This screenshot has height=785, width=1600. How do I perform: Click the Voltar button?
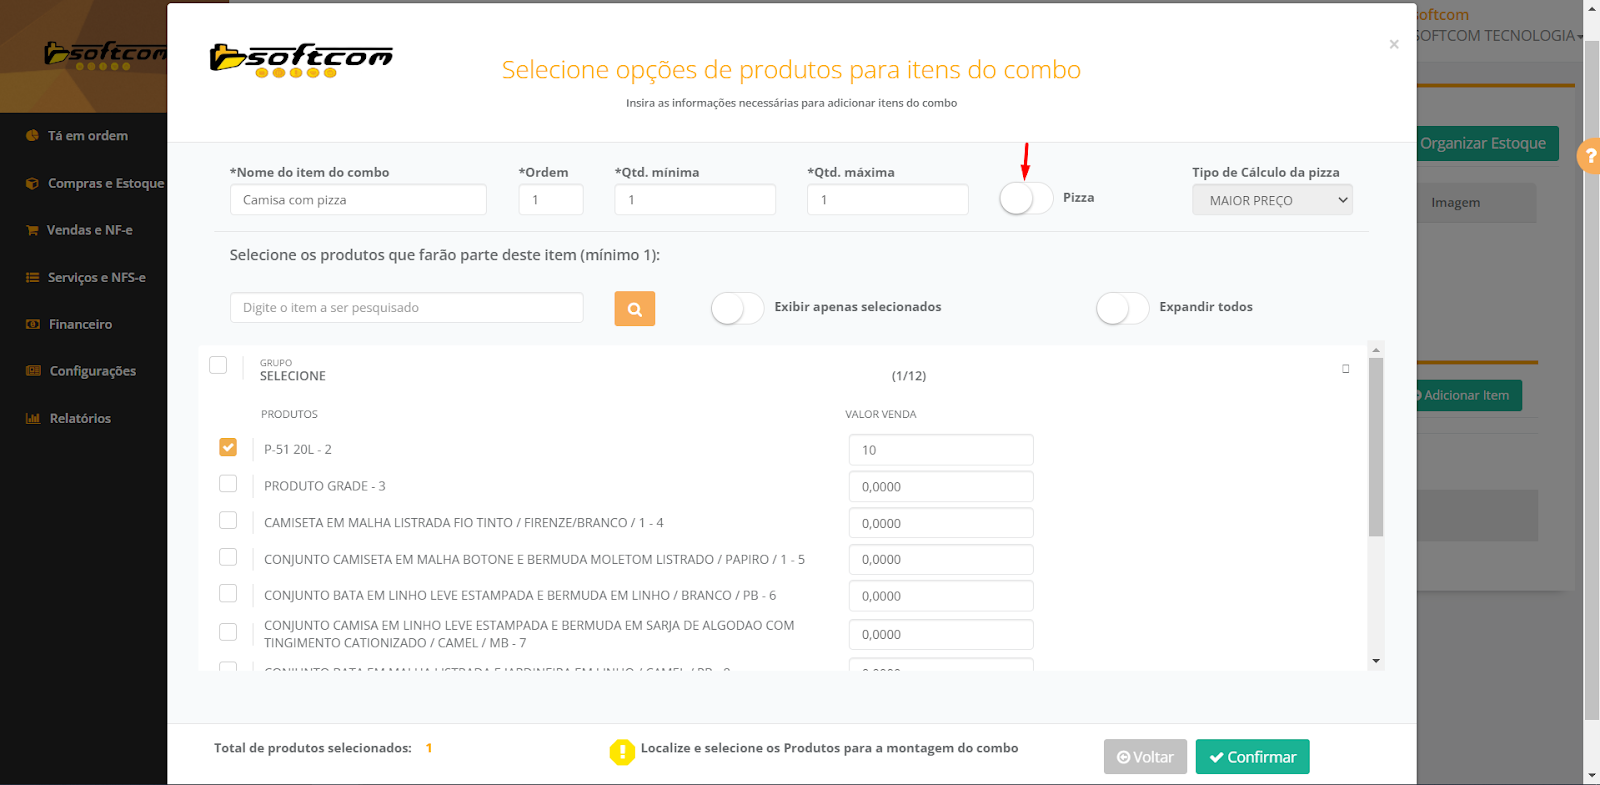click(1145, 757)
